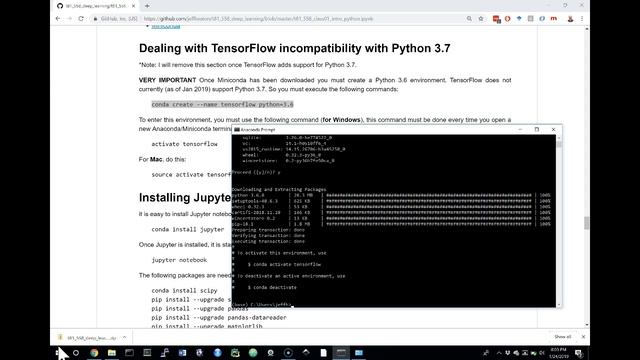Click the 'conda install jupyter' command text
640x360 pixels.
tap(188, 229)
